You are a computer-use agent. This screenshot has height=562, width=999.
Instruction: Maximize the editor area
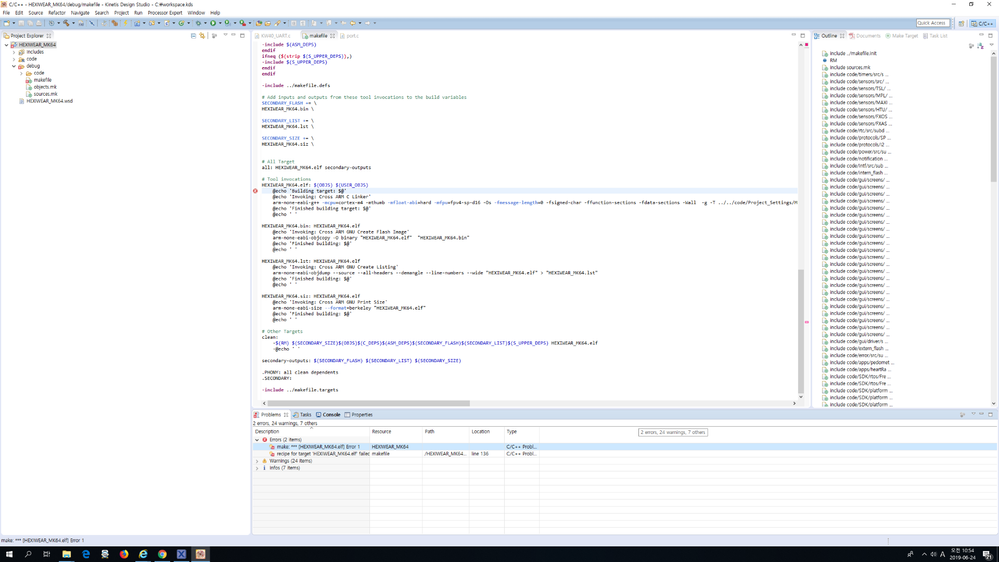pyautogui.click(x=803, y=36)
